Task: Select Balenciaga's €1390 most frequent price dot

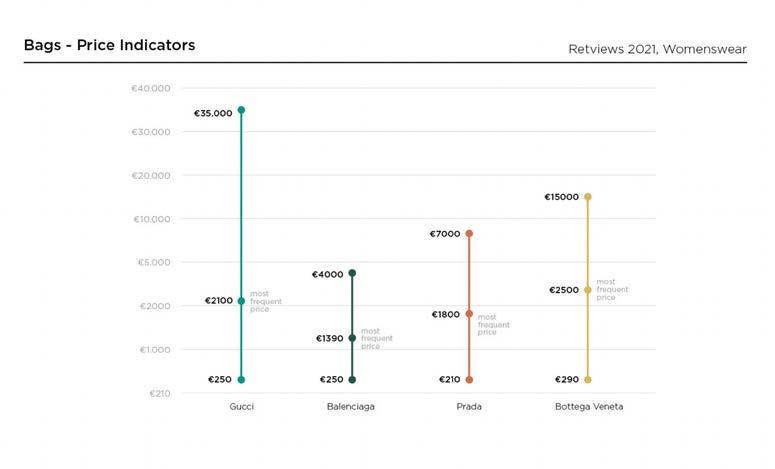Action: coord(352,338)
